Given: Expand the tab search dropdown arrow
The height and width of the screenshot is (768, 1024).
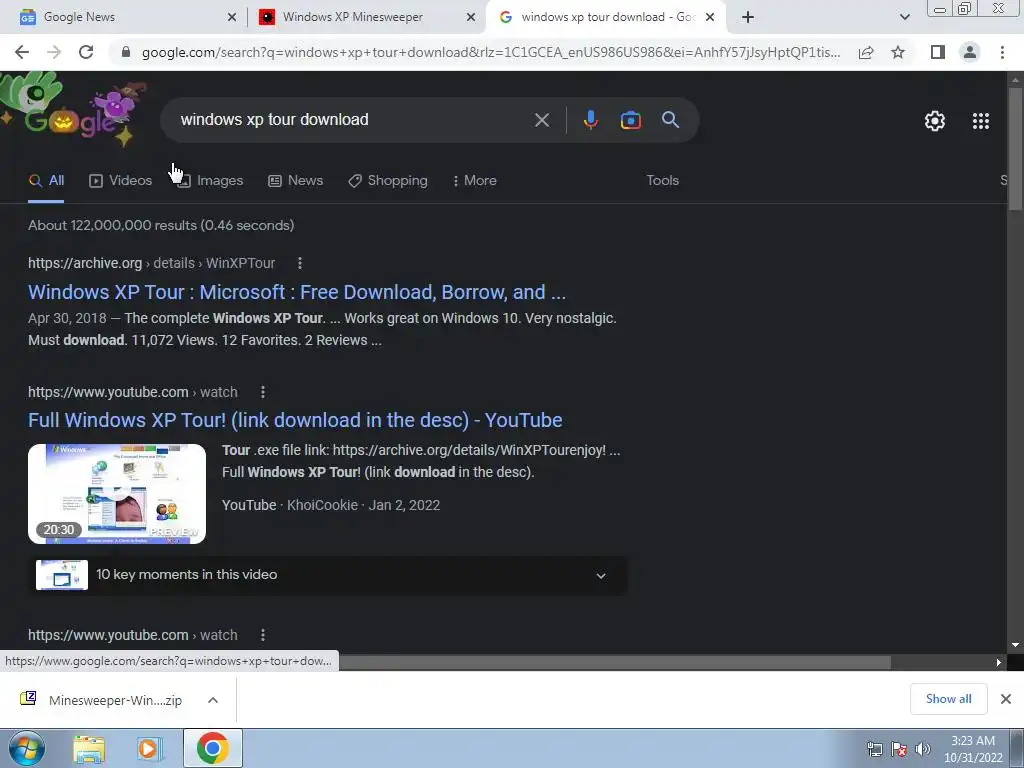Looking at the screenshot, I should click(x=904, y=18).
